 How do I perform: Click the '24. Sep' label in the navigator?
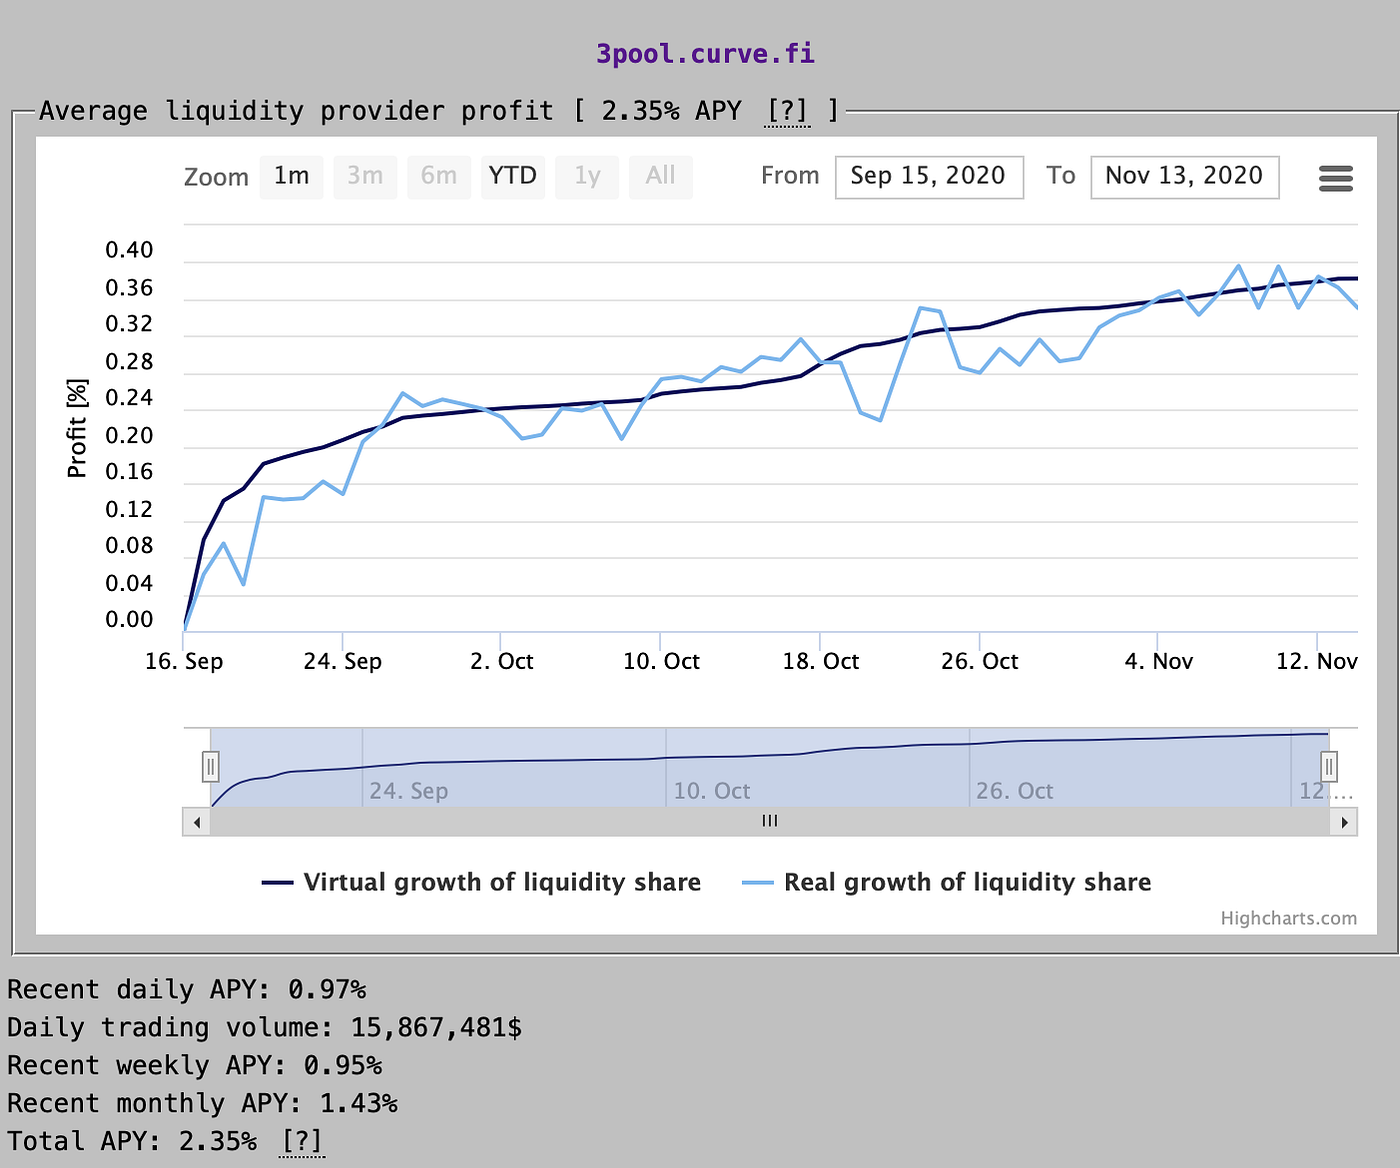point(409,791)
